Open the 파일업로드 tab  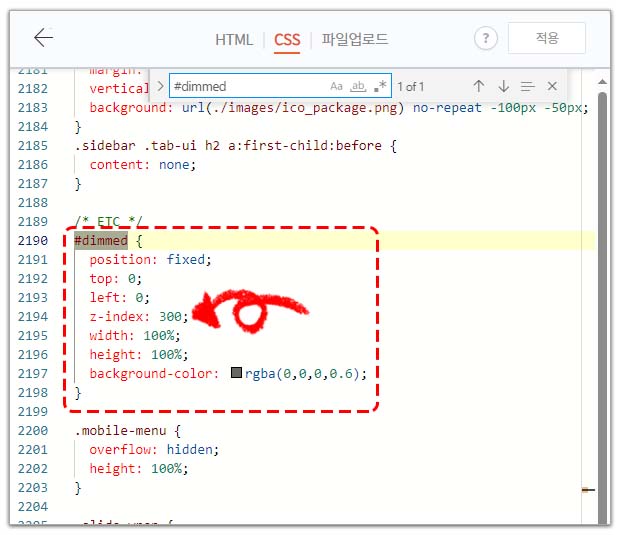[355, 39]
